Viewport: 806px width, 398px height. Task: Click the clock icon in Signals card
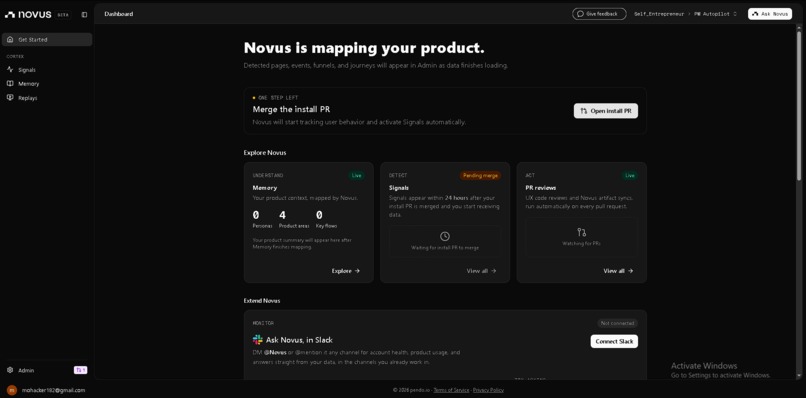[445, 236]
